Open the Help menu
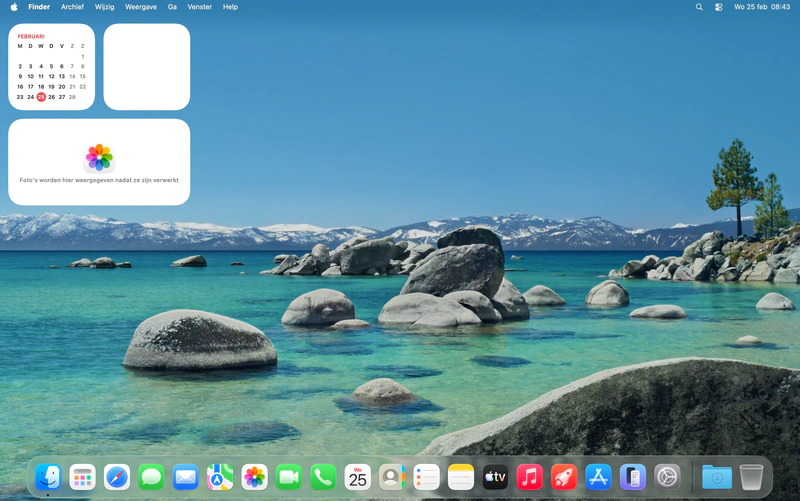The height and width of the screenshot is (501, 800). [230, 7]
